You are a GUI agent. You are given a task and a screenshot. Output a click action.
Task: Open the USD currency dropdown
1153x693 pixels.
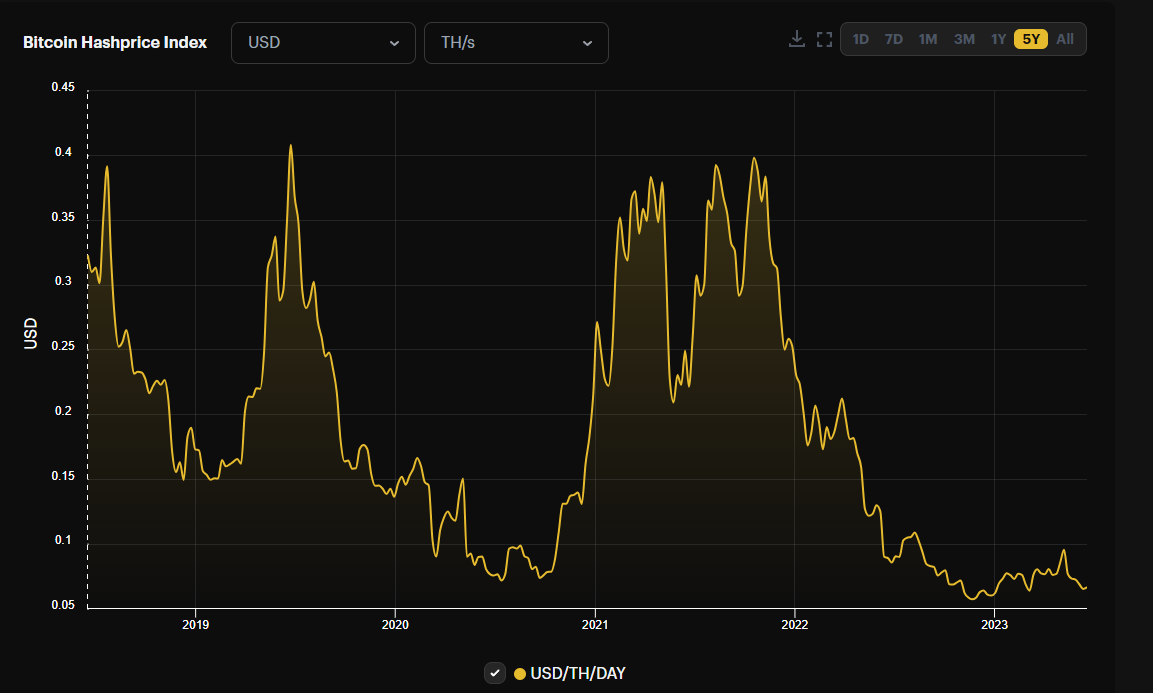pyautogui.click(x=324, y=43)
